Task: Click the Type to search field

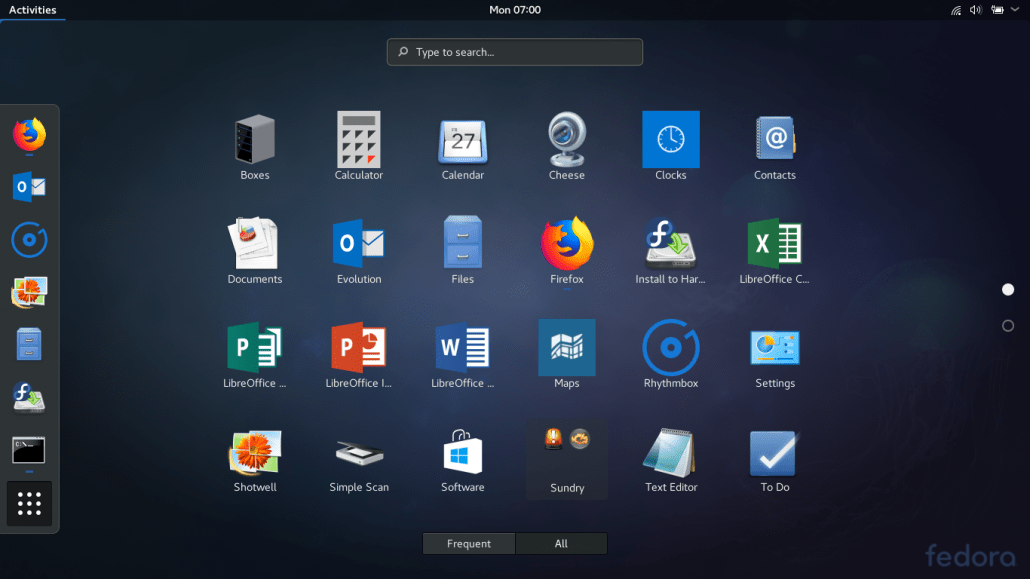Action: pos(514,52)
